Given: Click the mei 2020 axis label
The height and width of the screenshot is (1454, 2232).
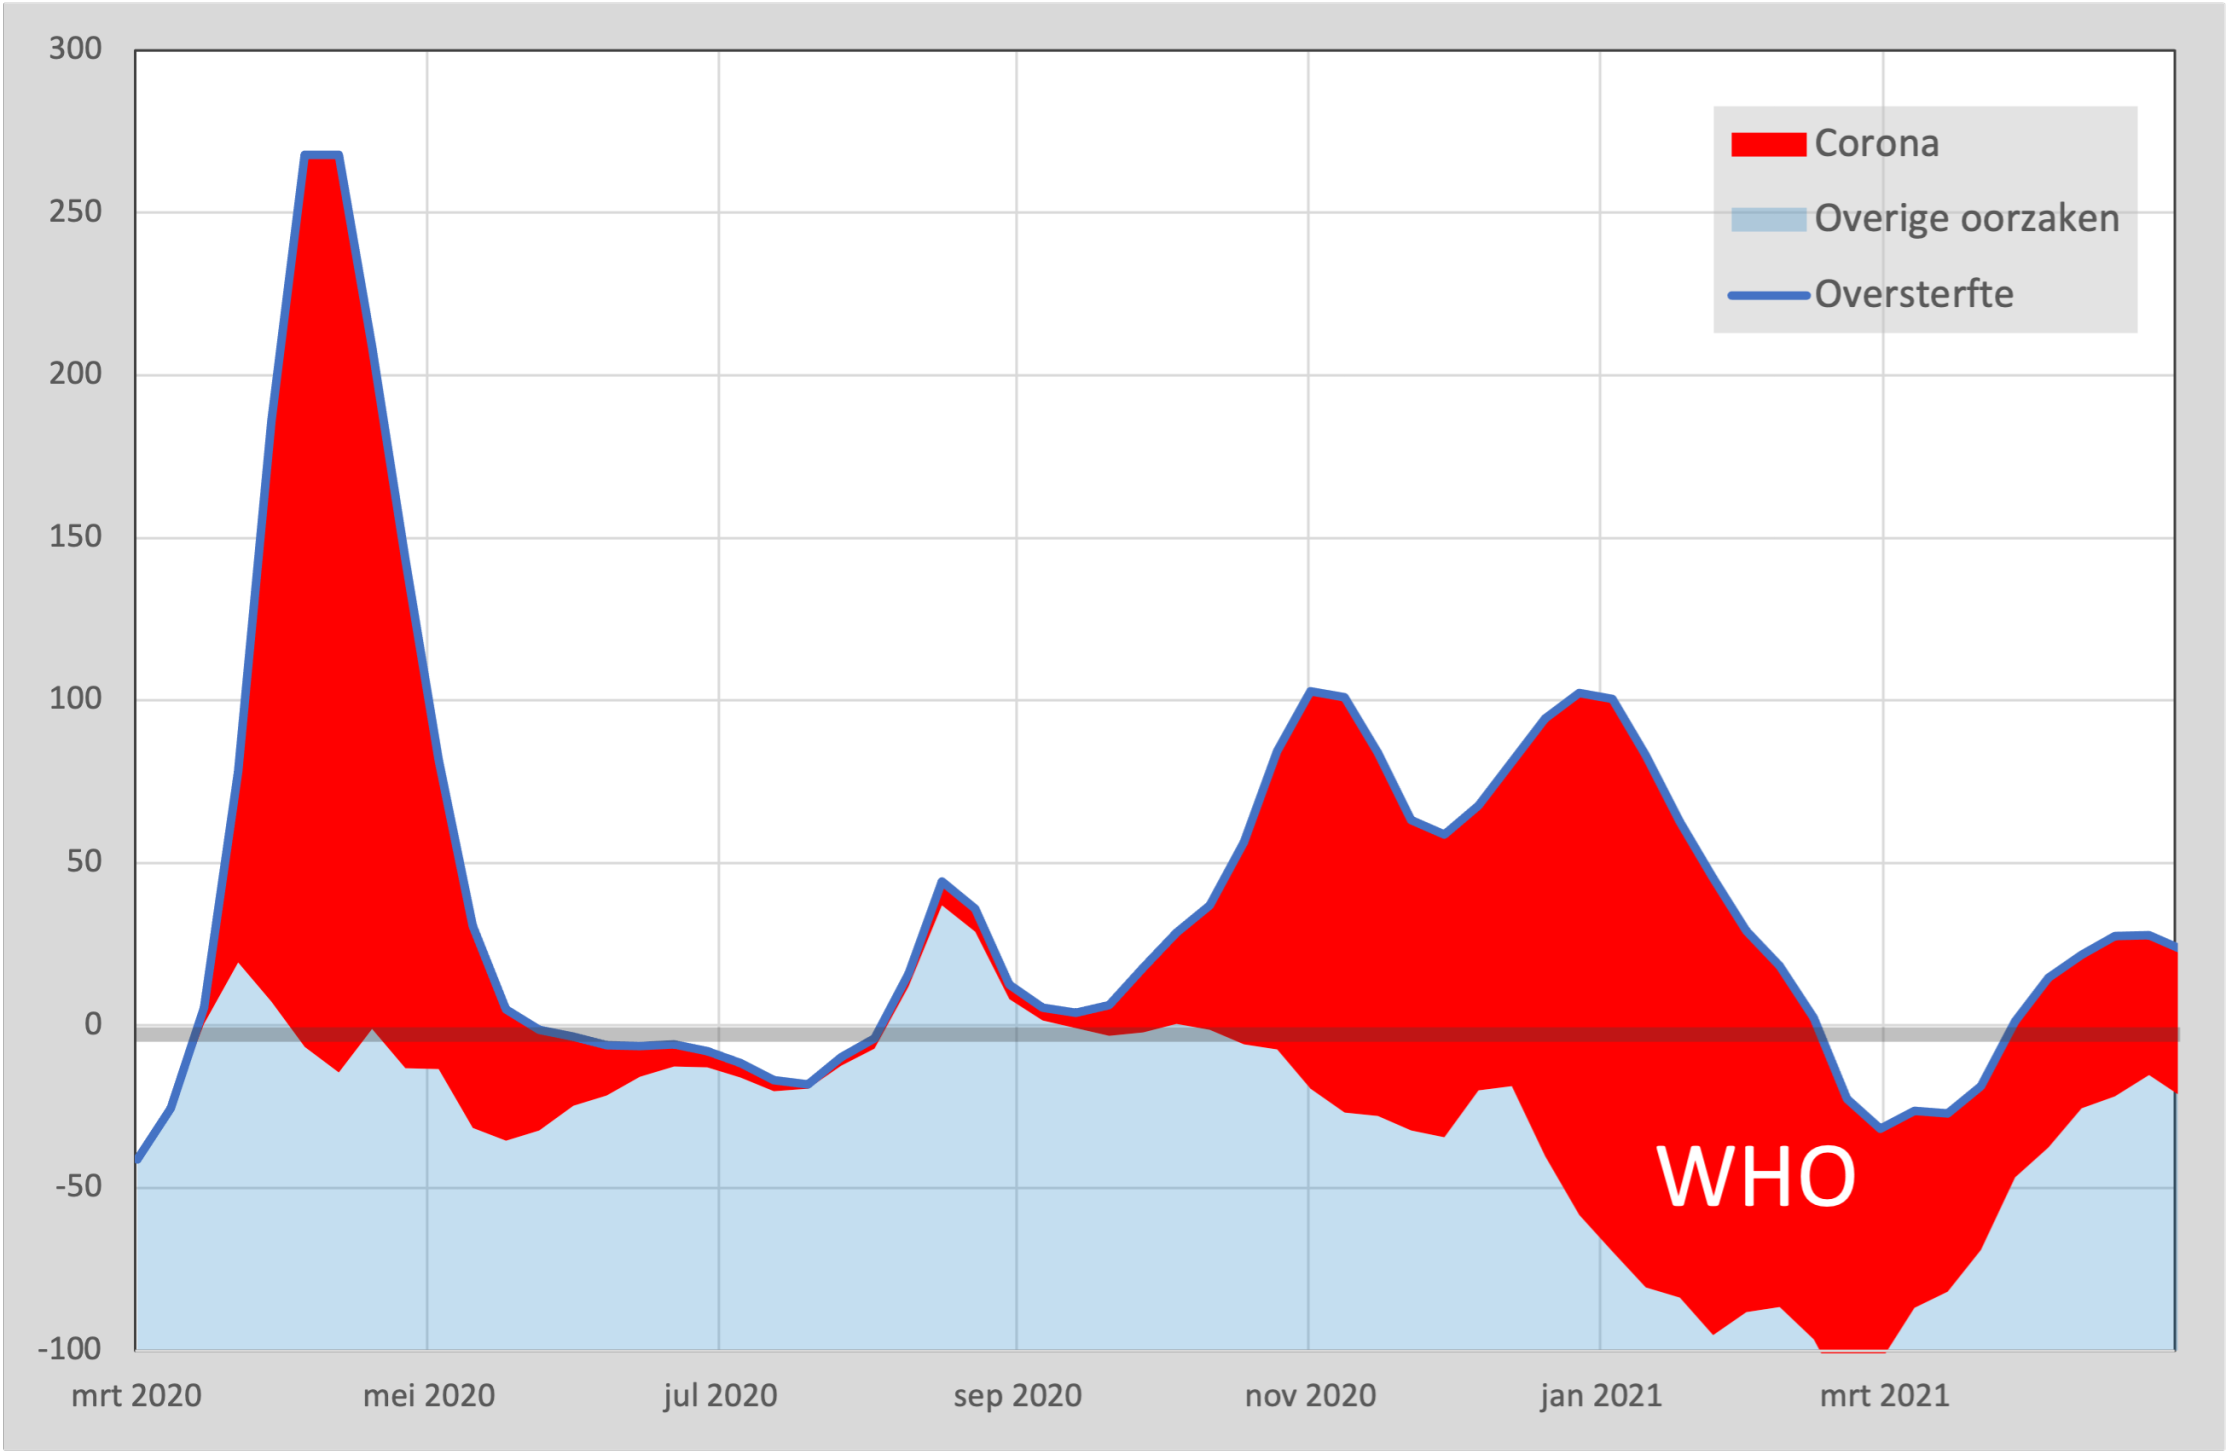Looking at the screenshot, I should coord(428,1395).
